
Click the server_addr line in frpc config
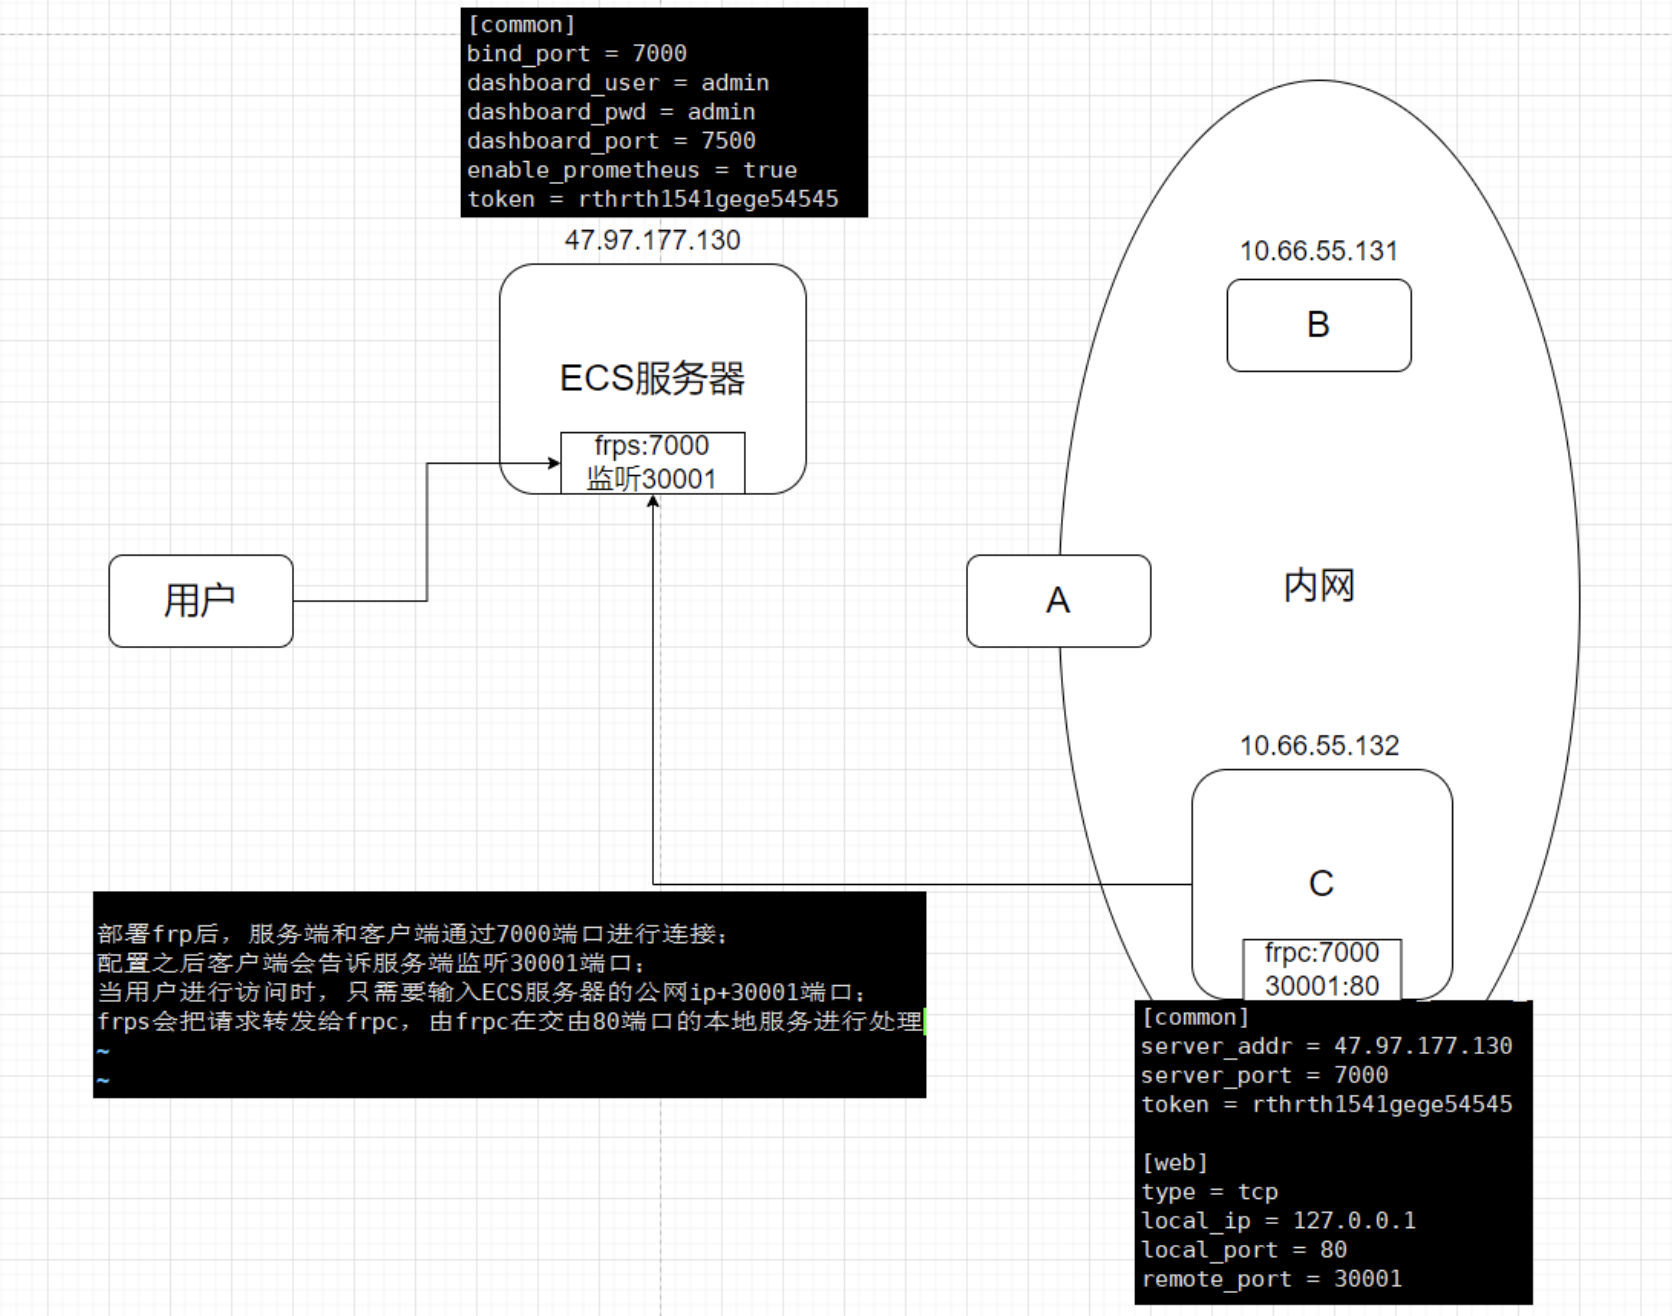(1326, 1046)
